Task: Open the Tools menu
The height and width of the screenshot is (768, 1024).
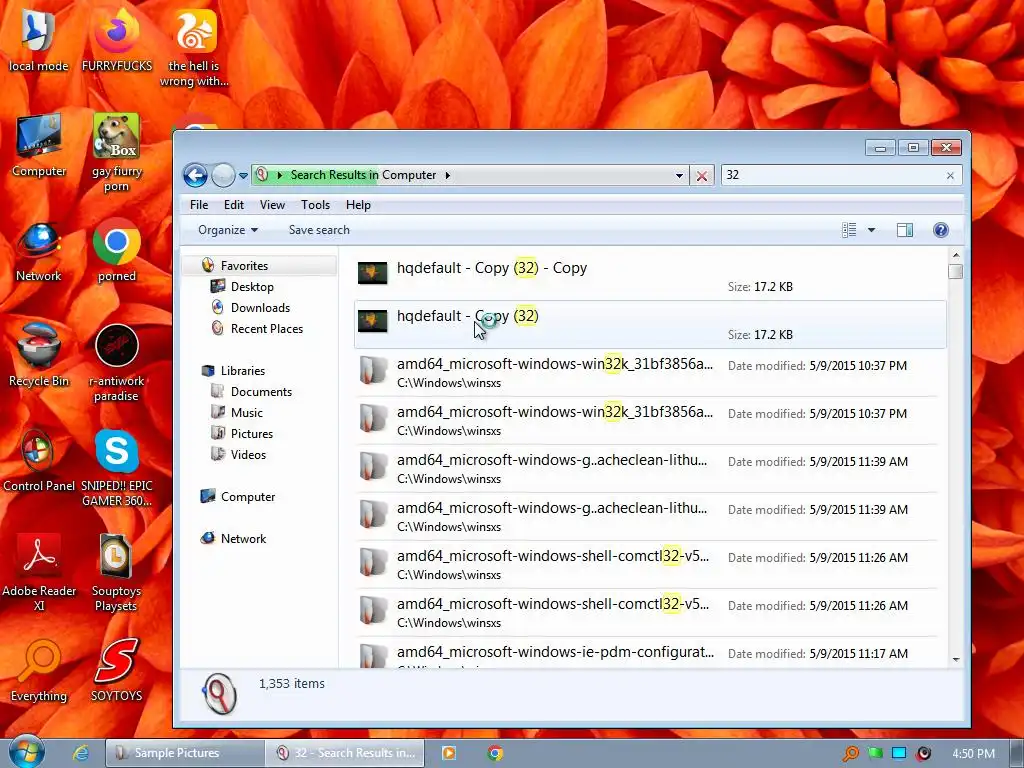Action: (x=315, y=205)
